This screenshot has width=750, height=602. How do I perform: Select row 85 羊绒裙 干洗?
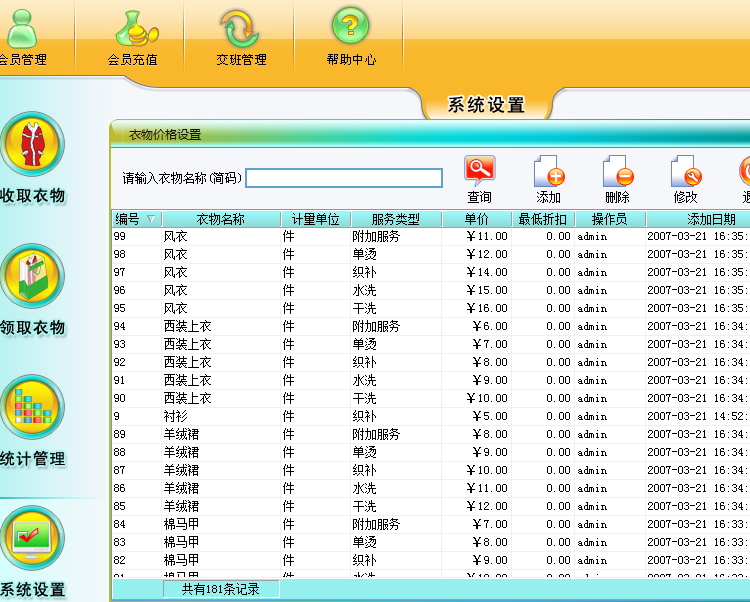(430, 506)
